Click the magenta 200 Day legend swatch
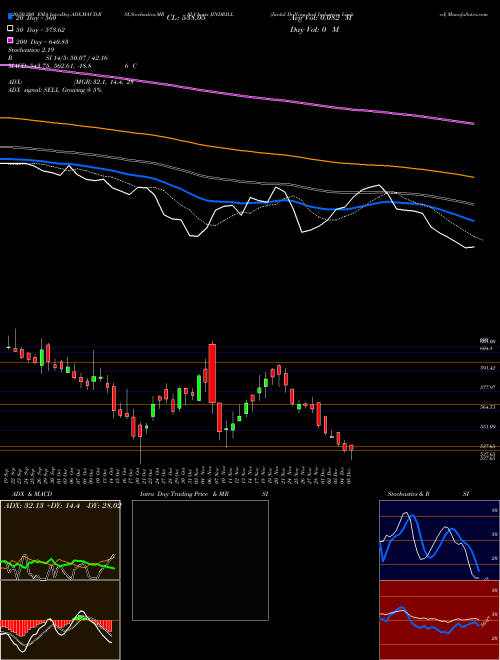500x660 pixels. (10, 41)
